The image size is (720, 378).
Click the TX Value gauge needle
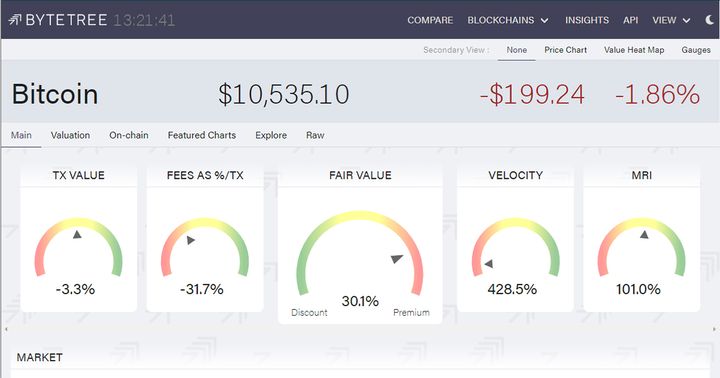77,235
